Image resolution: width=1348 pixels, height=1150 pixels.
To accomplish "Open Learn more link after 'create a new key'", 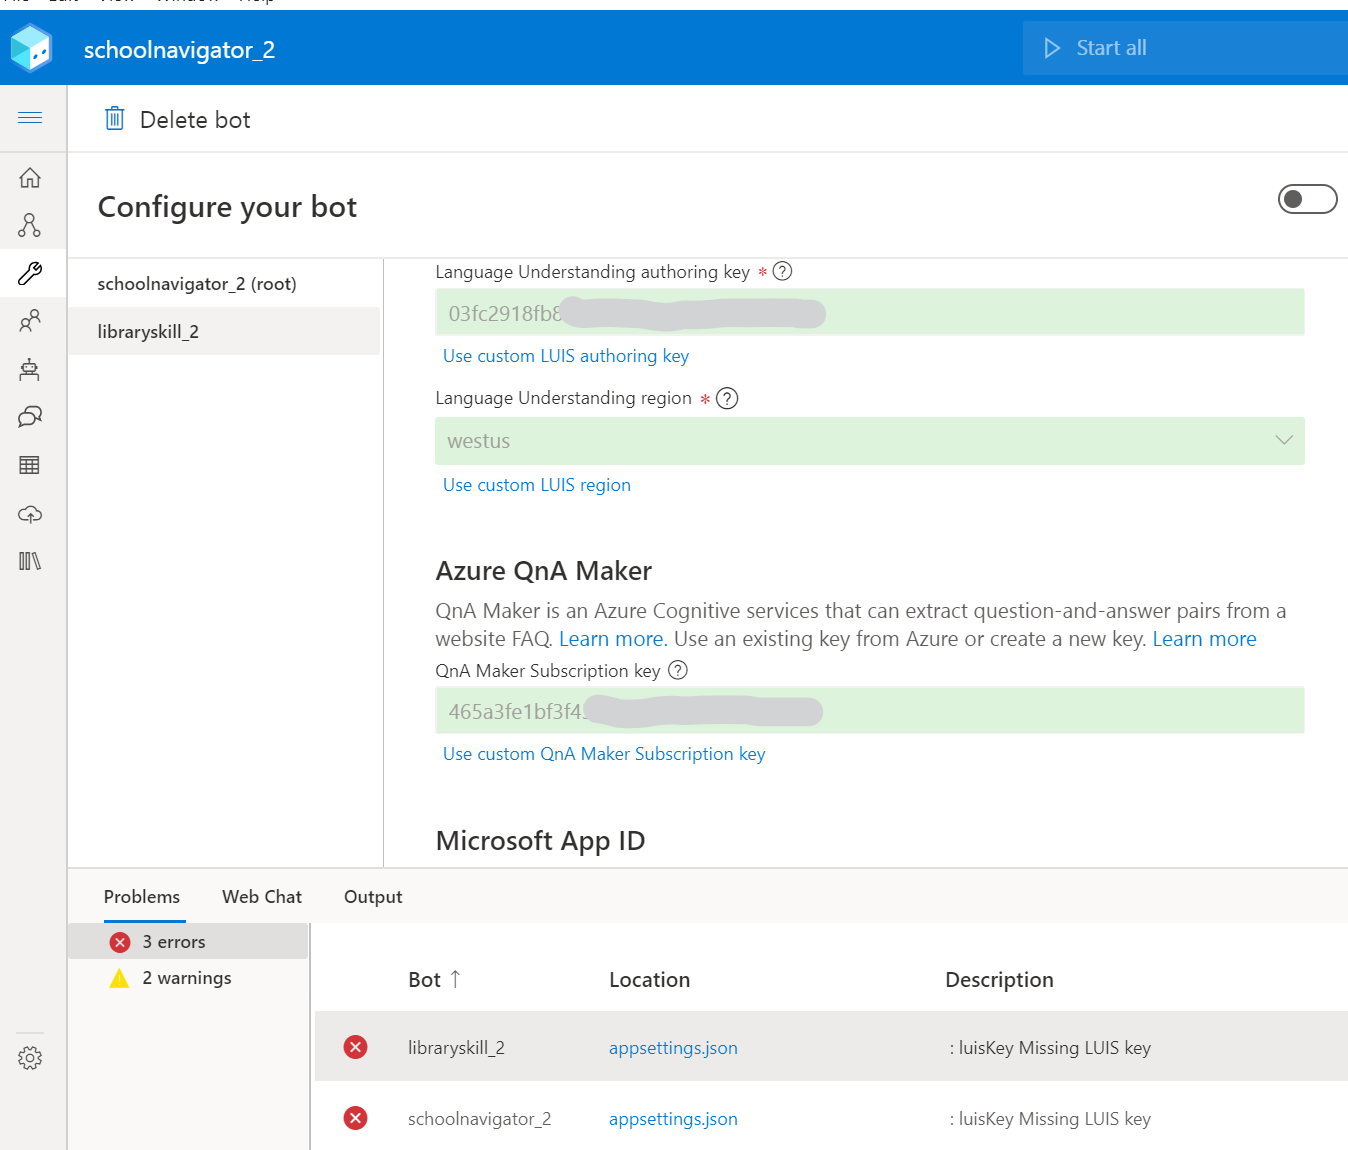I will 1204,639.
